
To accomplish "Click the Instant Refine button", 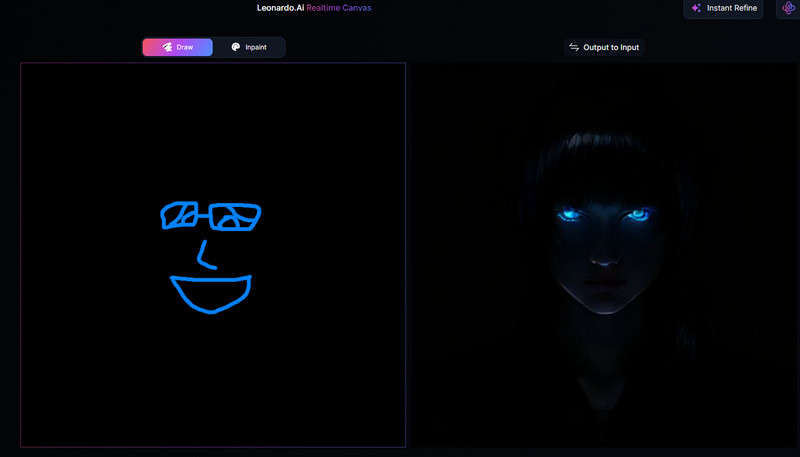I will 723,8.
